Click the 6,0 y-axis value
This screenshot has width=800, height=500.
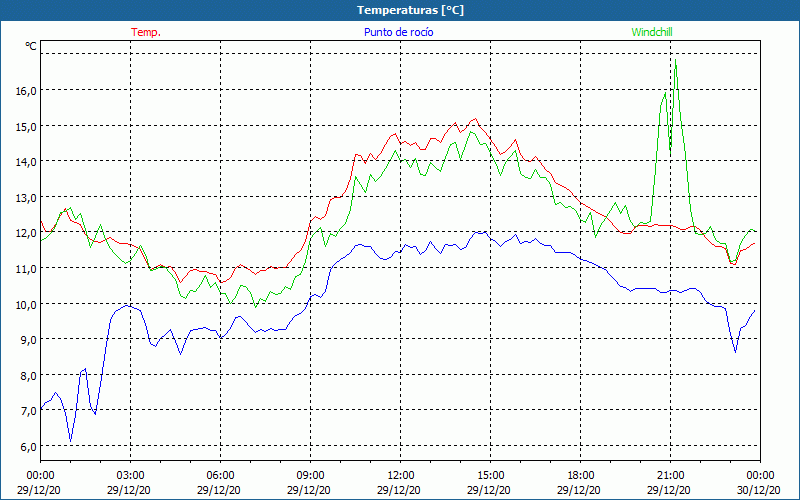pyautogui.click(x=28, y=447)
